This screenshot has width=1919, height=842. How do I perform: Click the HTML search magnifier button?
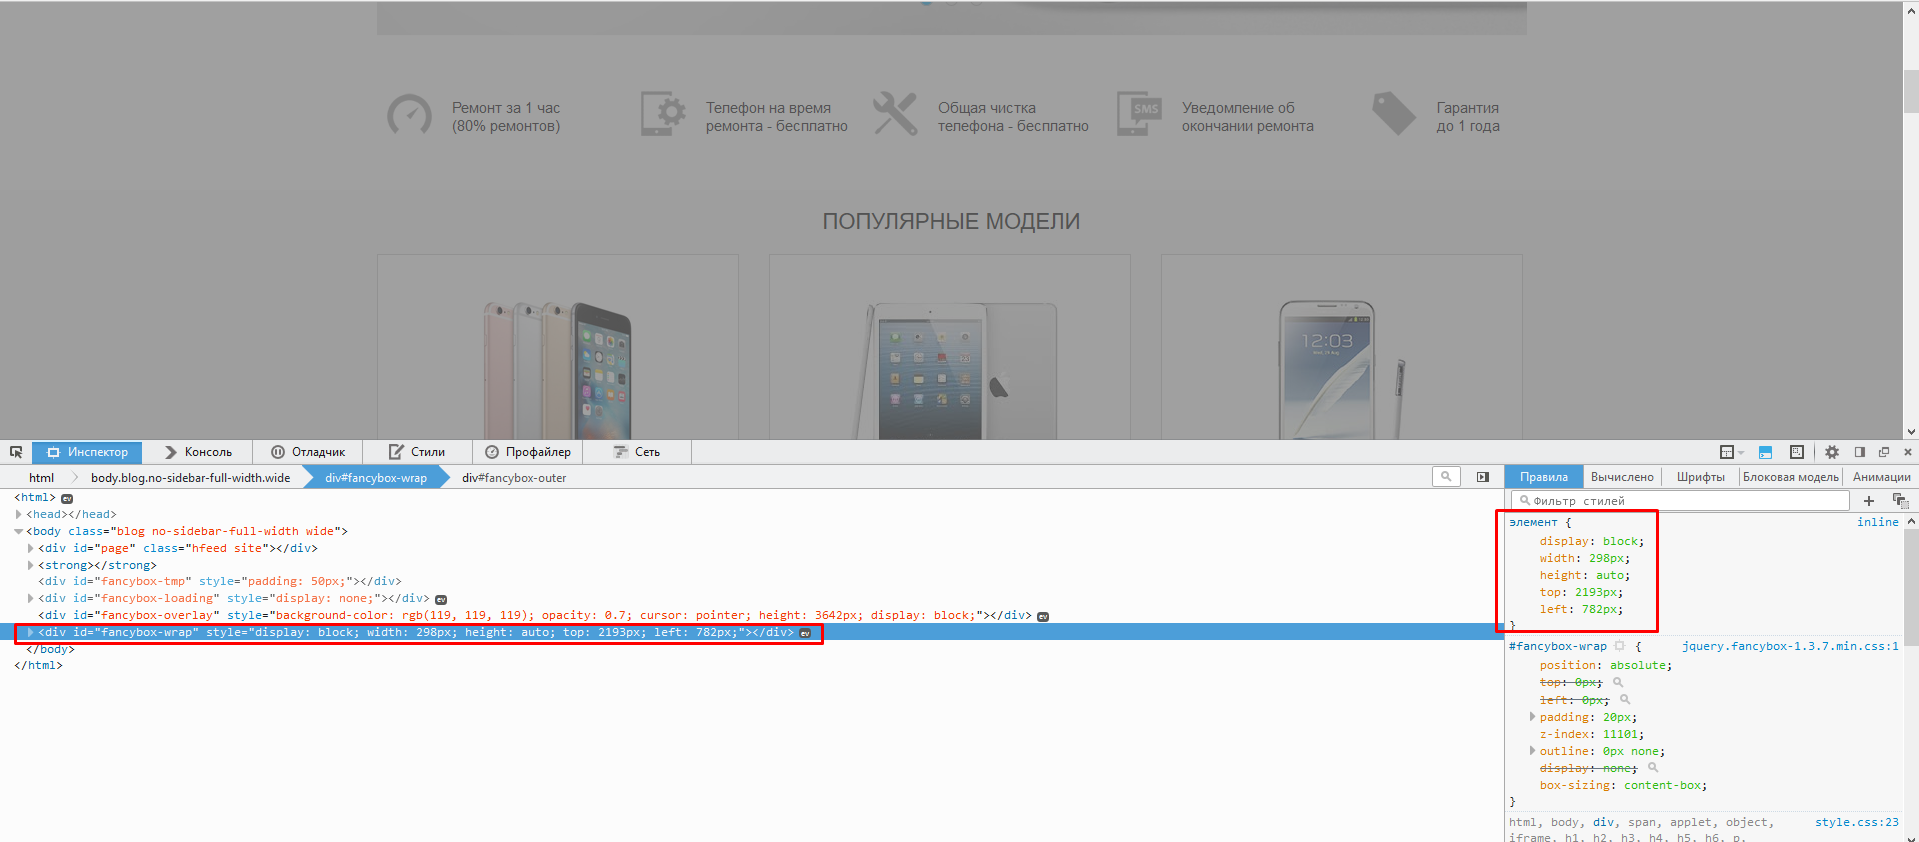(x=1446, y=477)
